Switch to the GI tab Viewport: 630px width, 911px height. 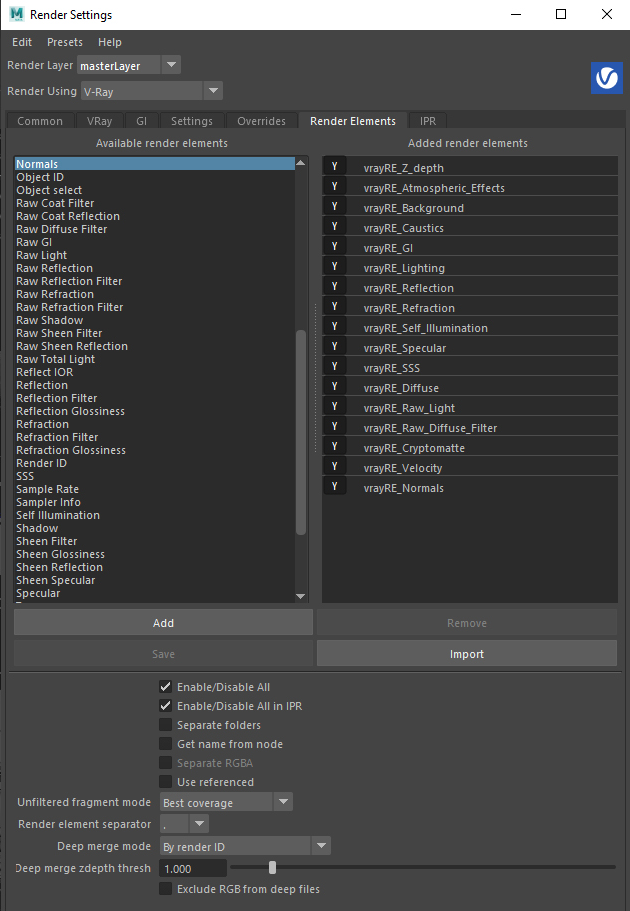coord(141,121)
